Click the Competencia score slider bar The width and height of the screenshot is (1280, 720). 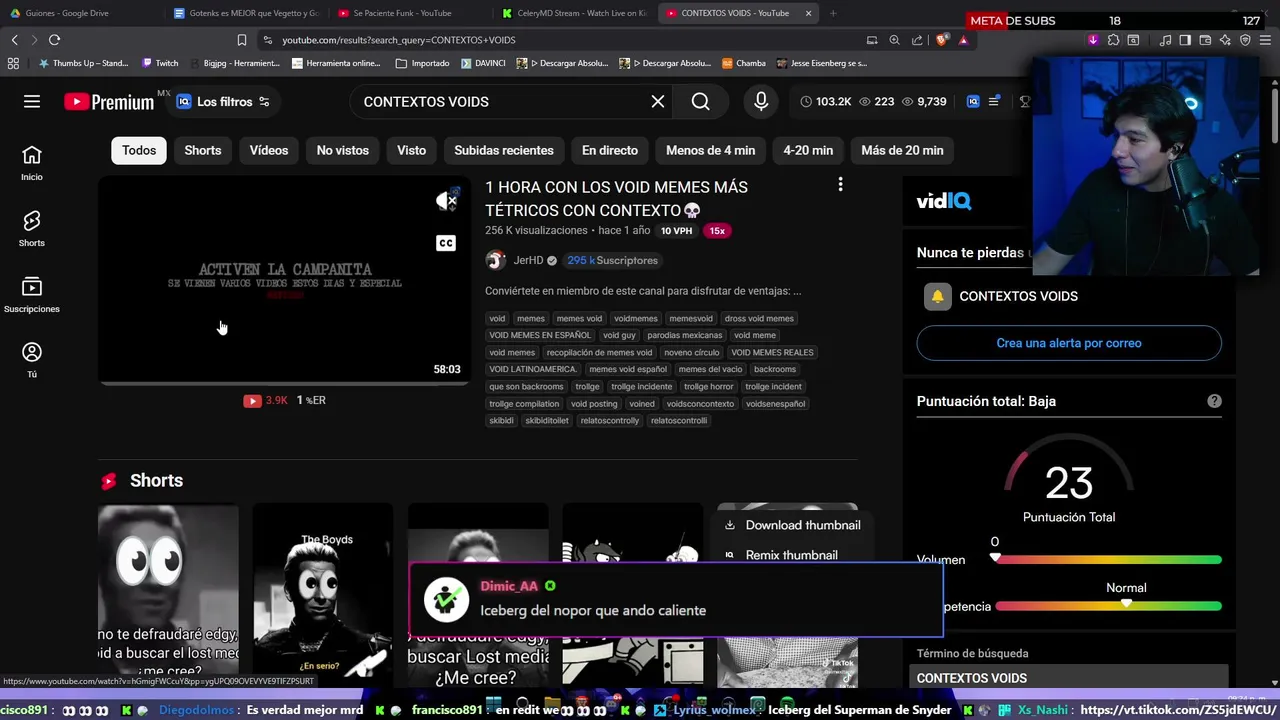[x=1108, y=606]
